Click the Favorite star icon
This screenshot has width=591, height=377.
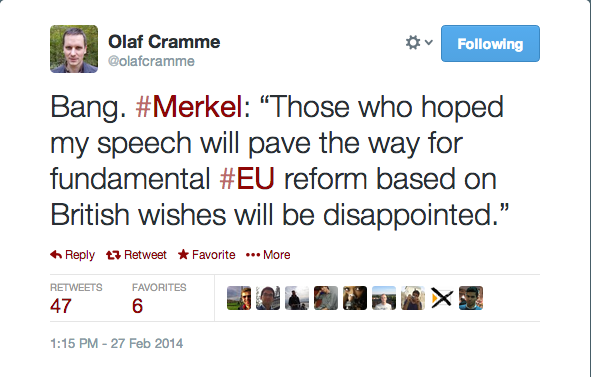tap(183, 254)
